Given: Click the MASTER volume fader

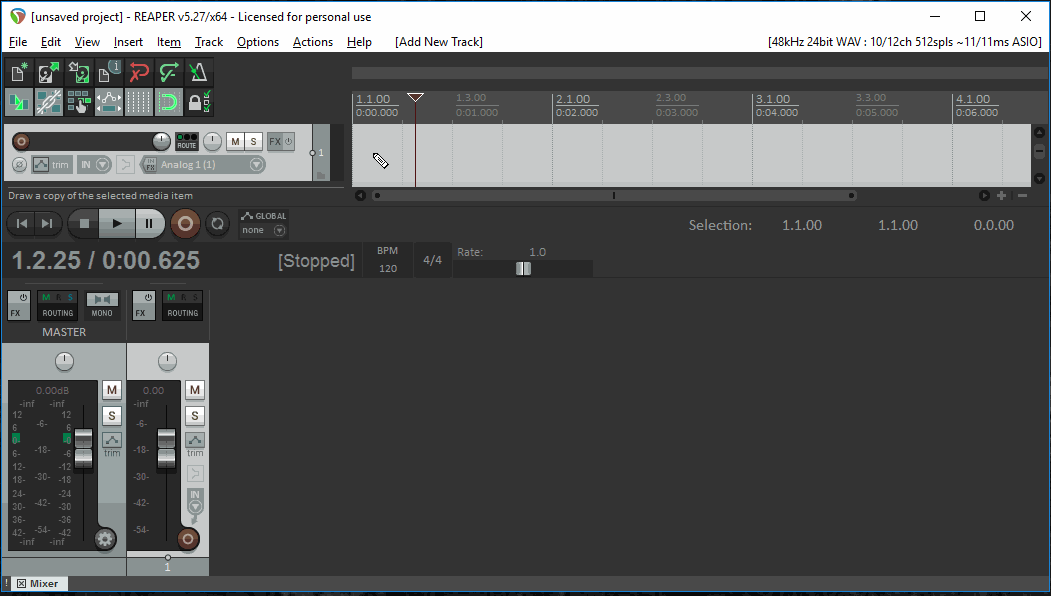Looking at the screenshot, I should (x=83, y=448).
